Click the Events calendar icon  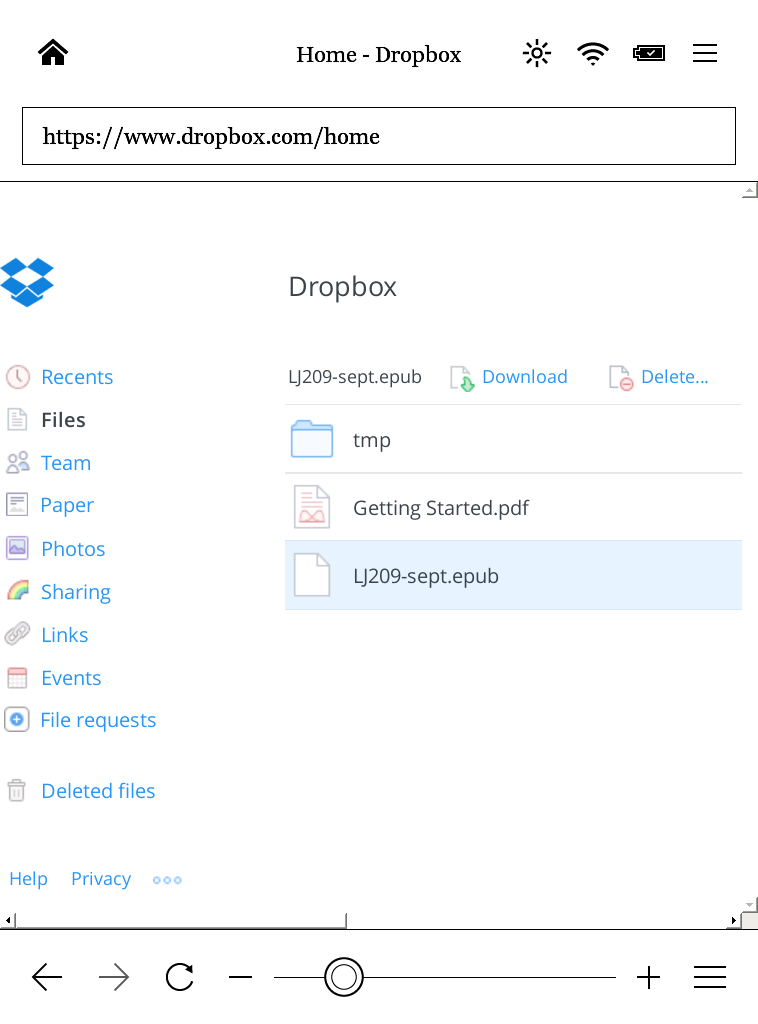17,678
